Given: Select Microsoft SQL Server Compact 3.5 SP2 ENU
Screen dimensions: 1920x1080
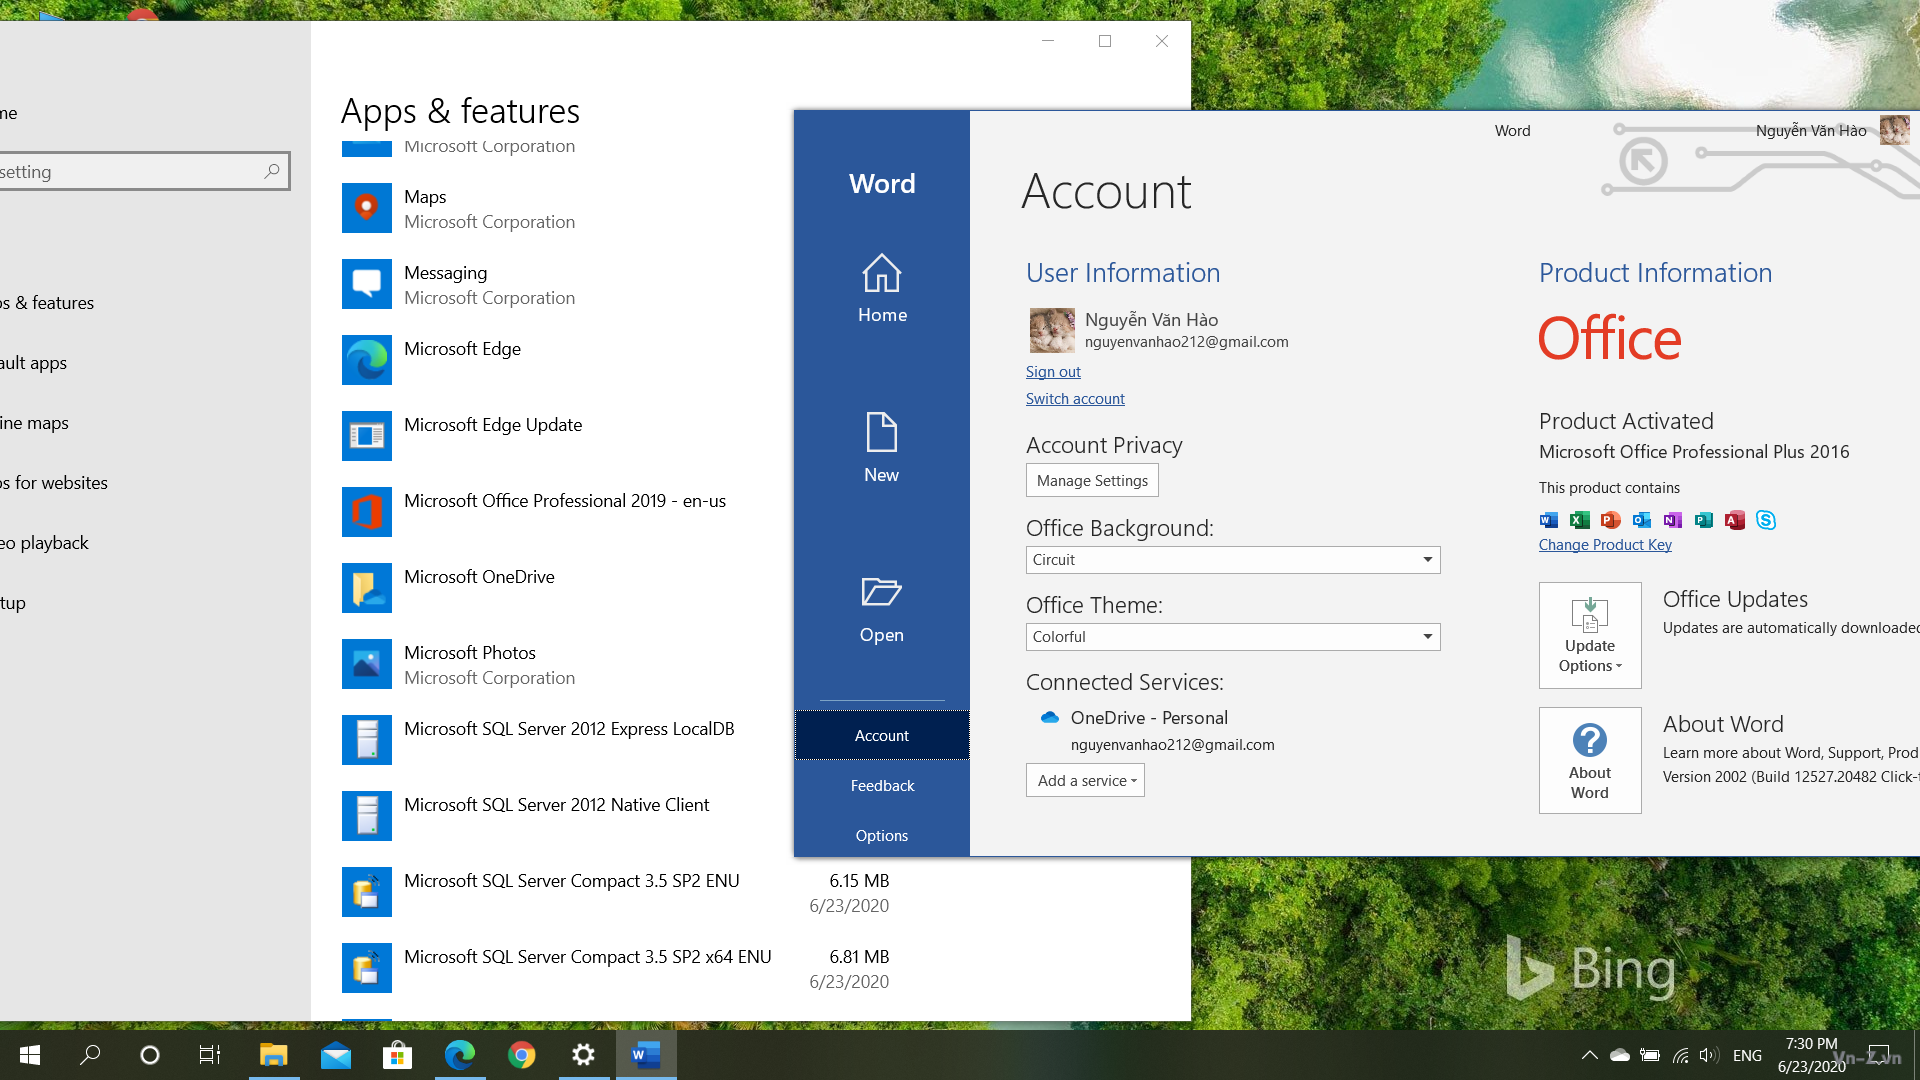Looking at the screenshot, I should 615,892.
